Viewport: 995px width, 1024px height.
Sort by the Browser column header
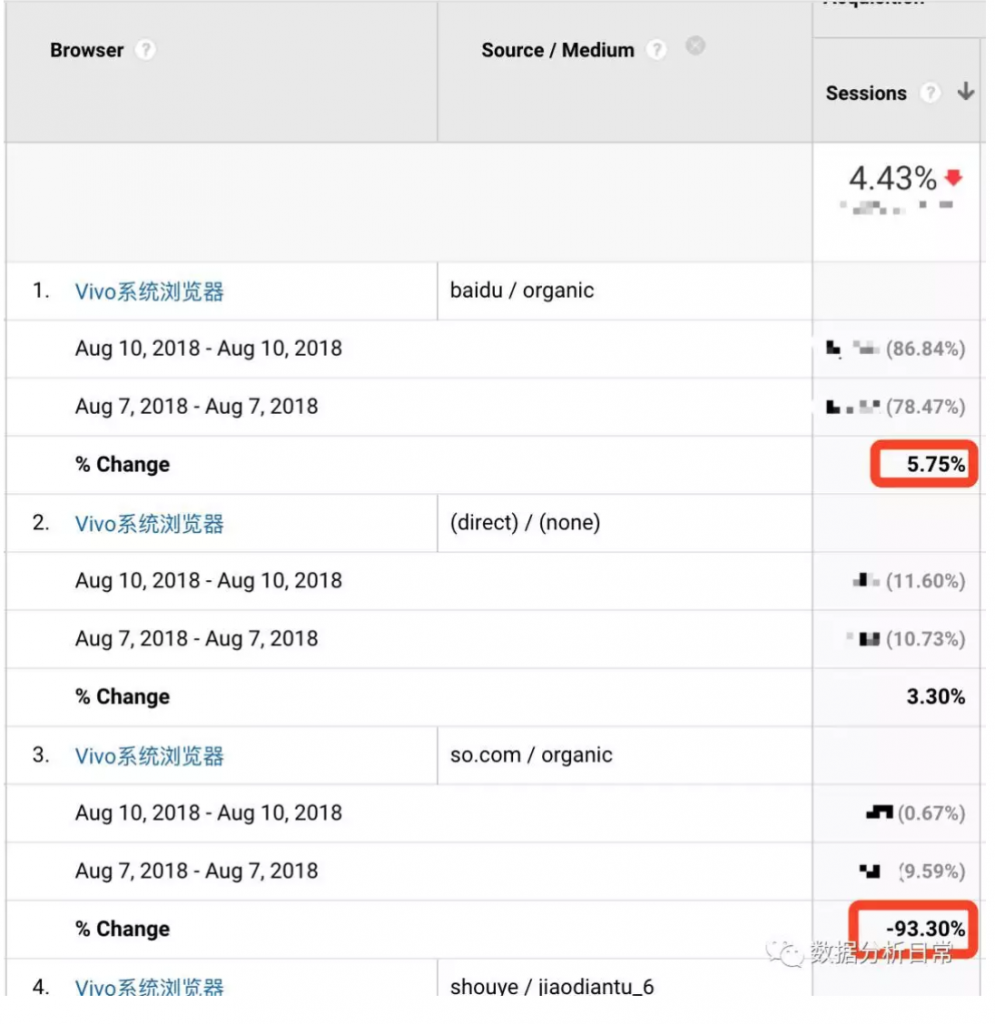(87, 50)
